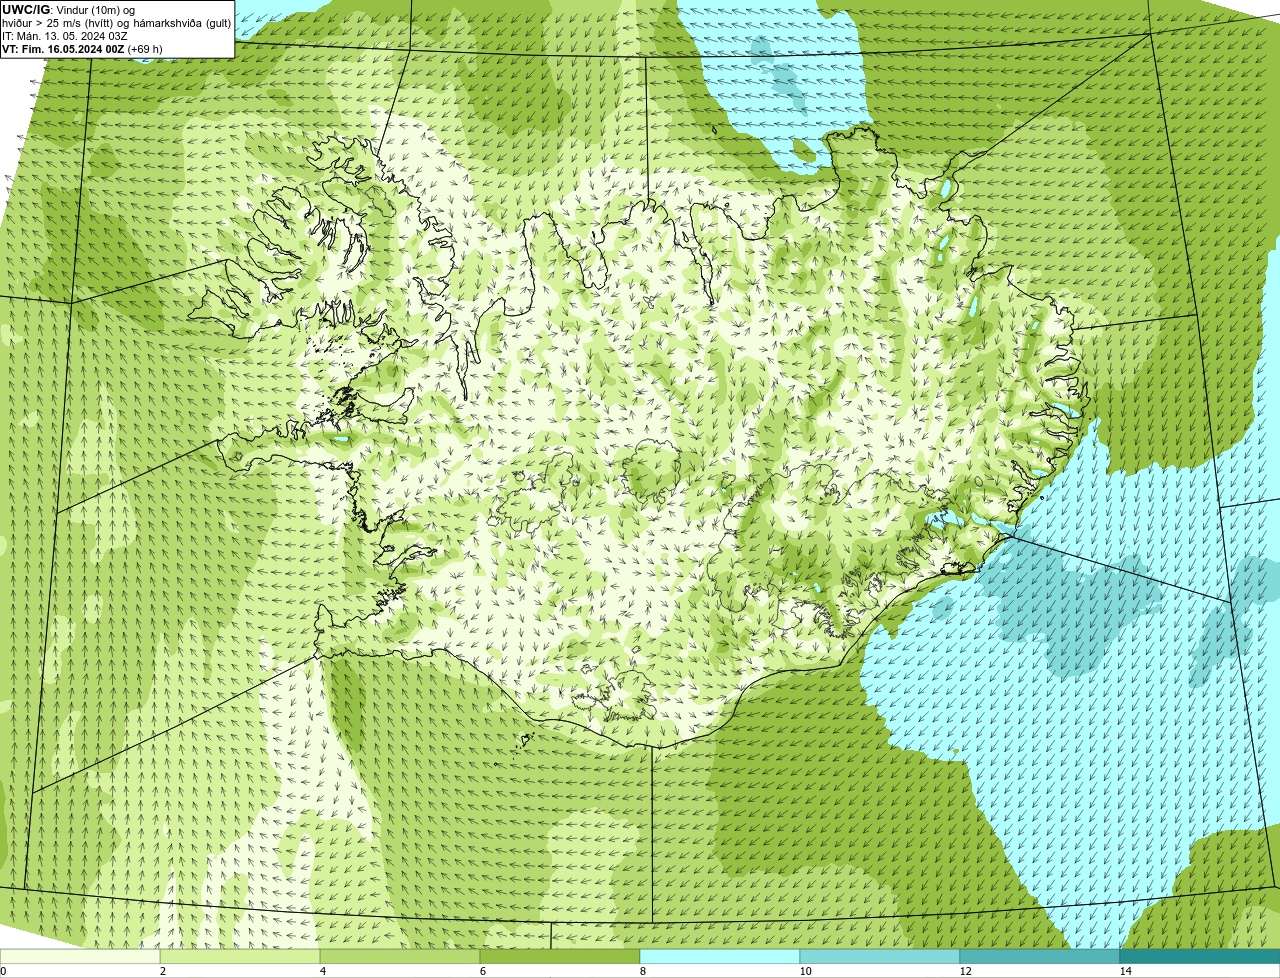Click the above-14 m/s dark teal swatch

tap(1200, 956)
